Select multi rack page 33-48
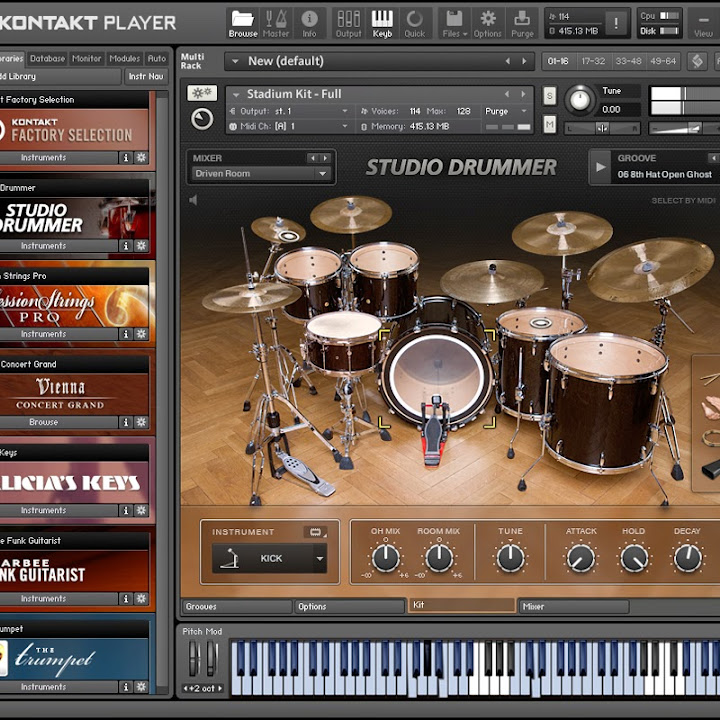 pyautogui.click(x=628, y=61)
